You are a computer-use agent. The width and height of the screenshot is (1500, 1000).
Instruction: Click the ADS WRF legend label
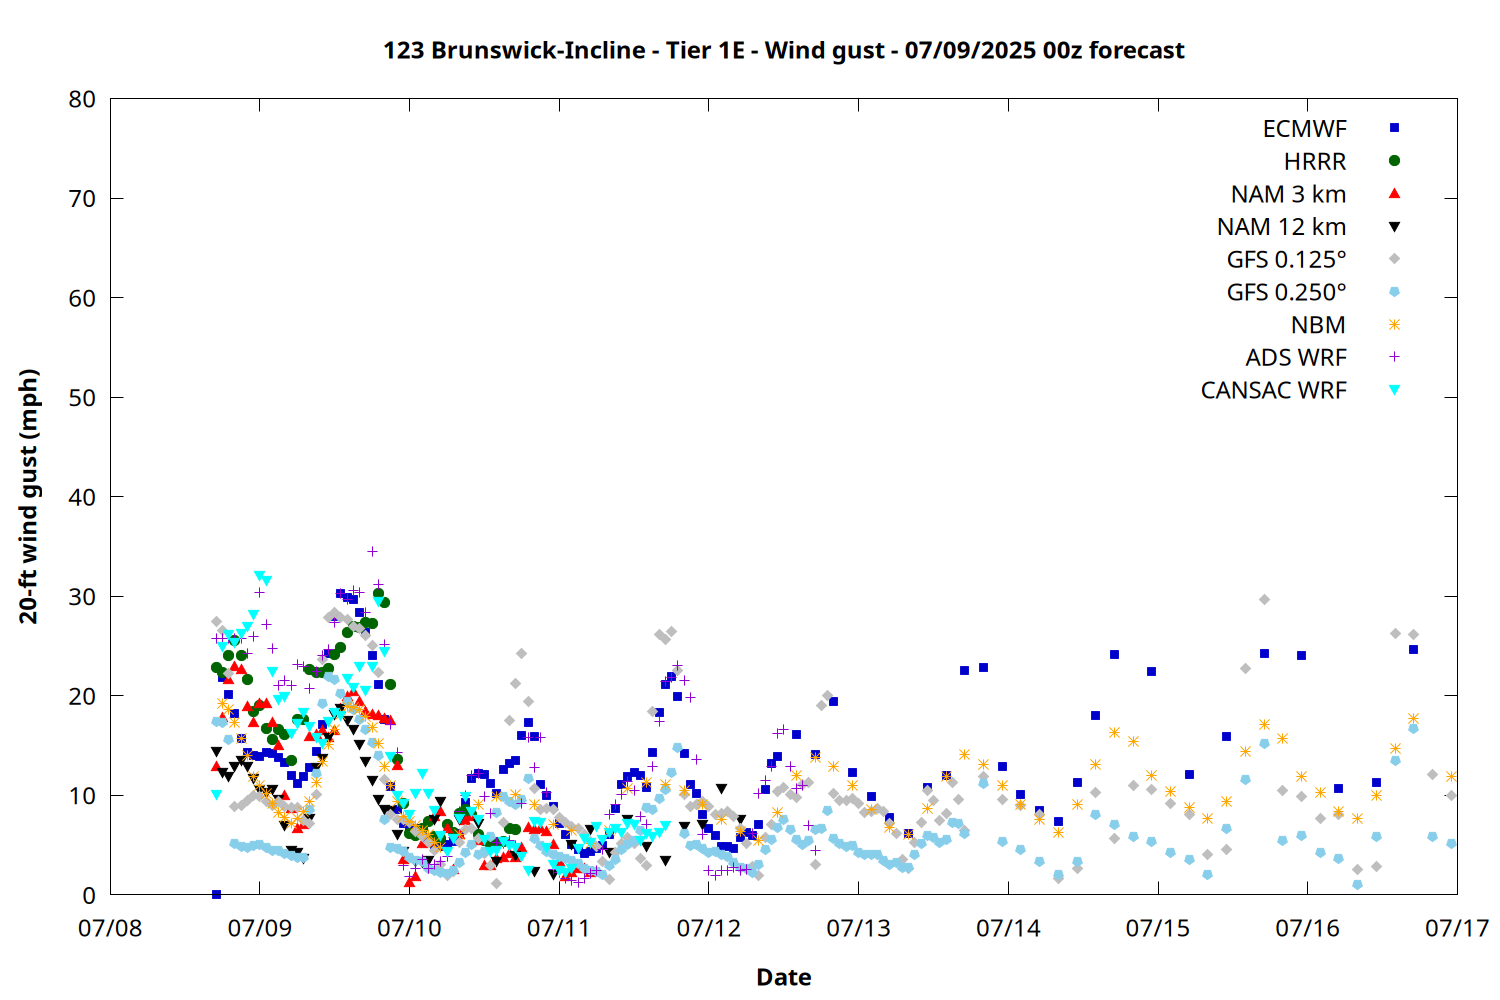[1296, 358]
